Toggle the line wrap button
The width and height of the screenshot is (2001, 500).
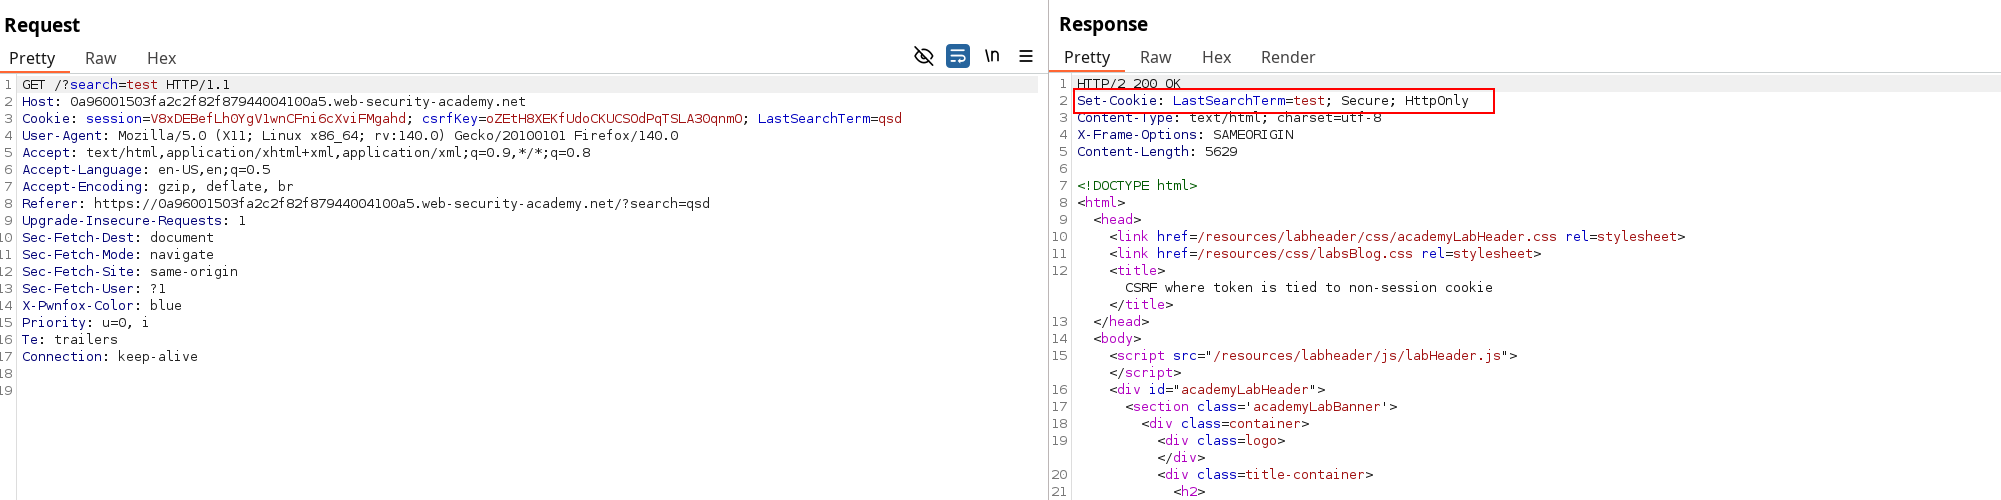click(x=957, y=56)
